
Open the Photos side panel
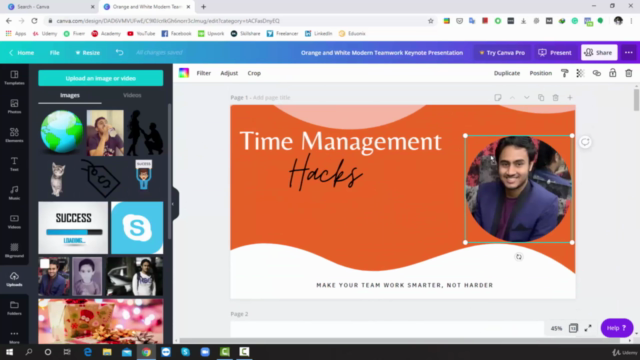point(14,106)
